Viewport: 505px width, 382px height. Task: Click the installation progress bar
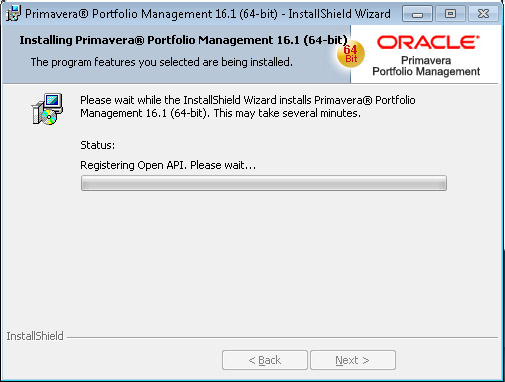[x=264, y=183]
